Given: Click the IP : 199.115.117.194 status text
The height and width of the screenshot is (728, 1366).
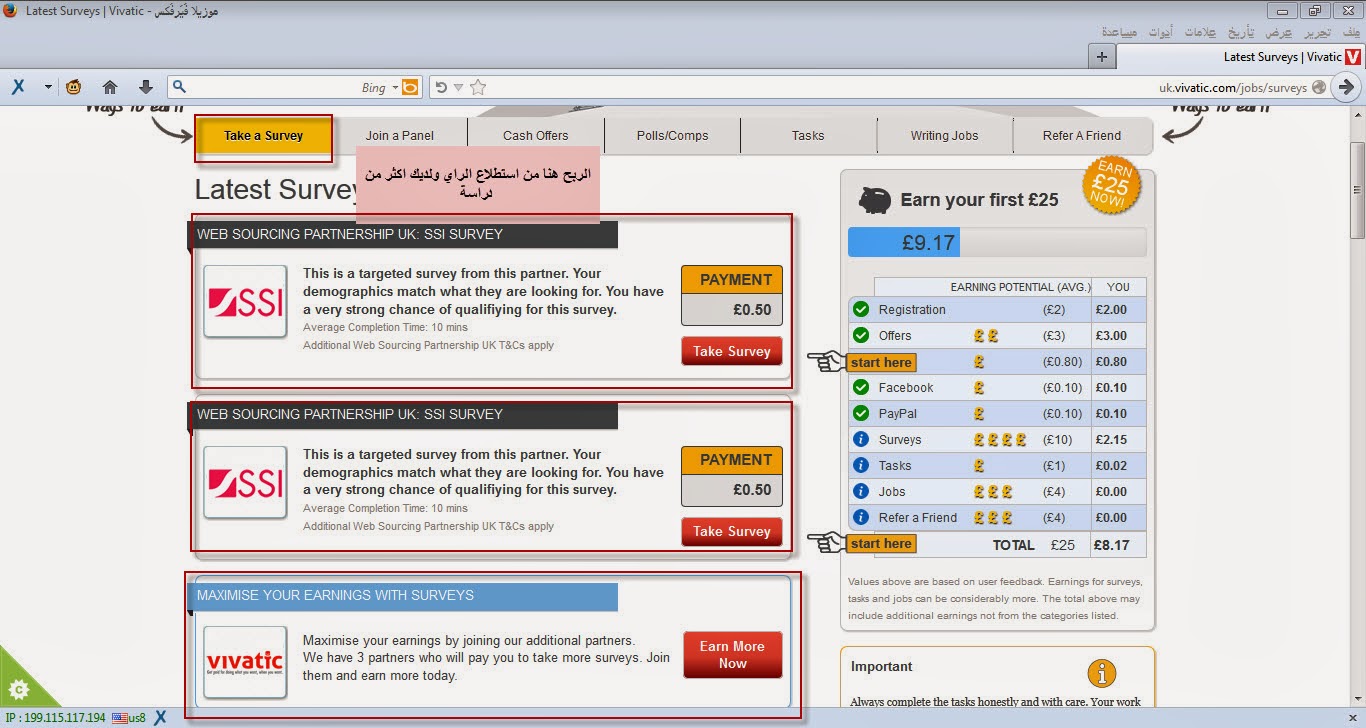Looking at the screenshot, I should 54,718.
